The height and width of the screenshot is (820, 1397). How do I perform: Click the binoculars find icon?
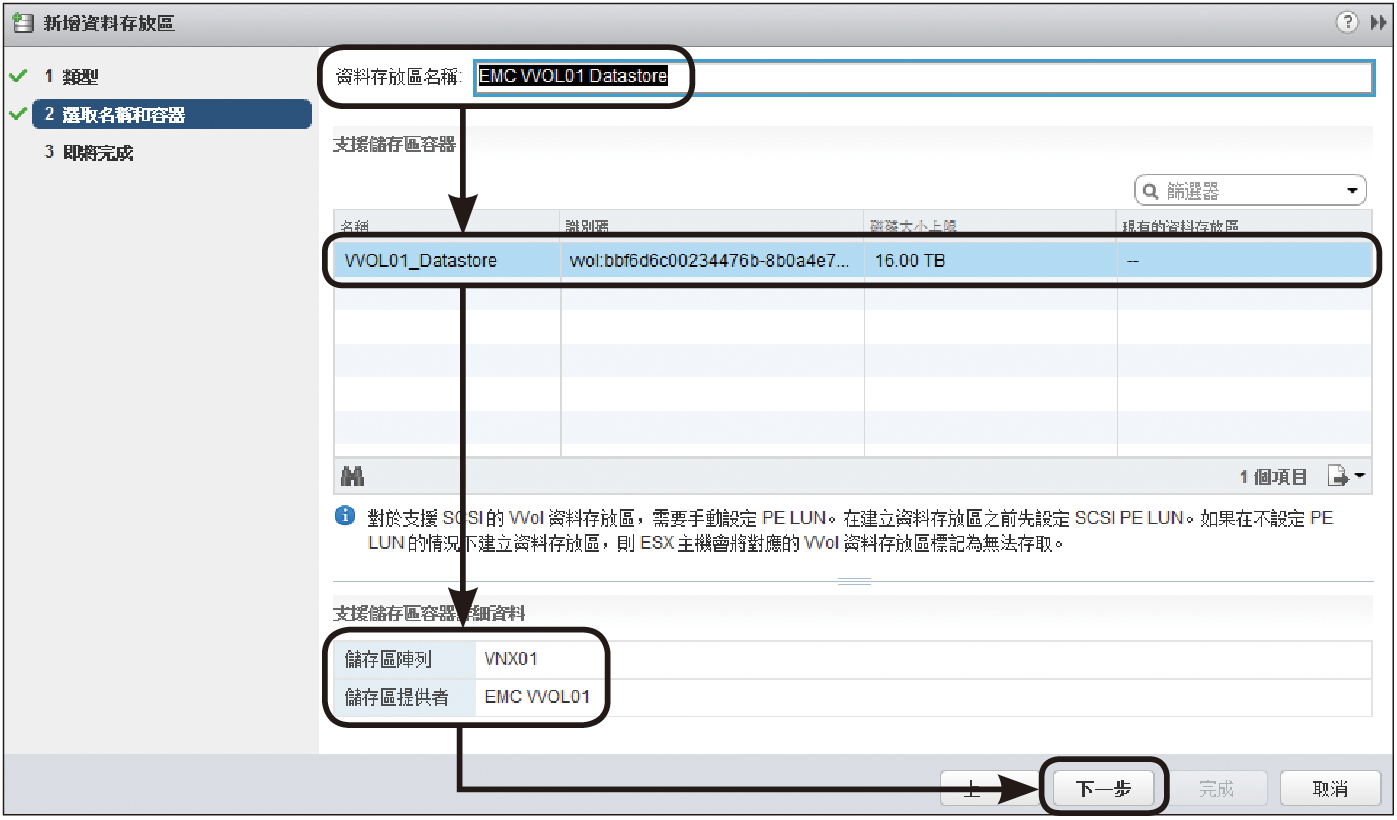click(351, 475)
